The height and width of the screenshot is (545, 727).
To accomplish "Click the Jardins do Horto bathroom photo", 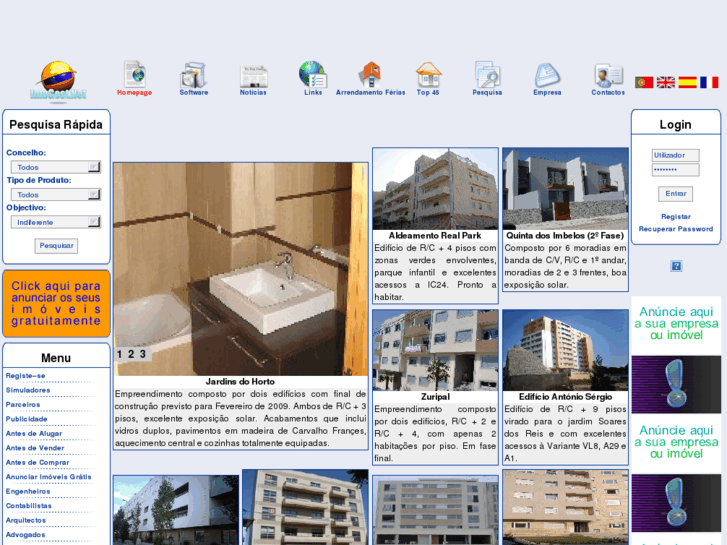I will (x=241, y=269).
